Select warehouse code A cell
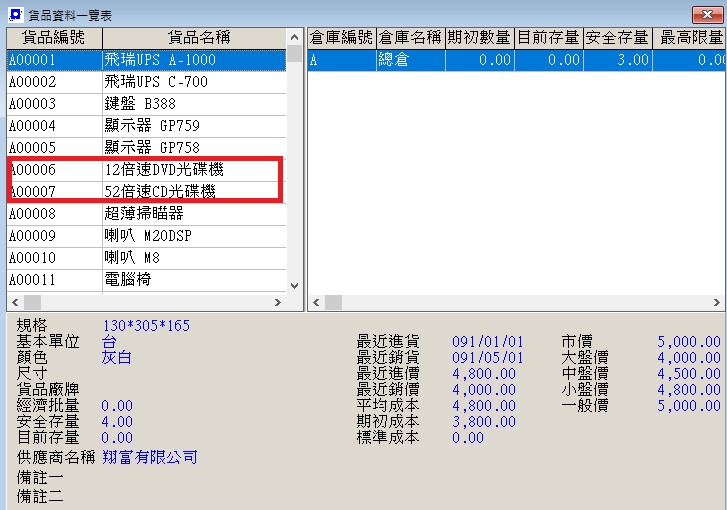This screenshot has height=510, width=727. click(342, 60)
